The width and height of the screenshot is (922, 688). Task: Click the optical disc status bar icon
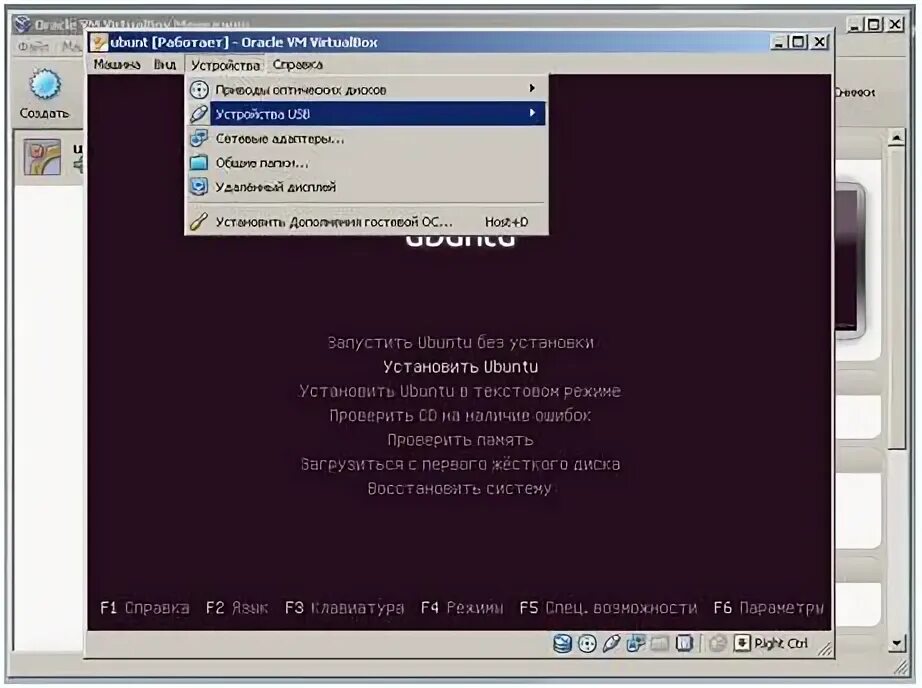click(587, 644)
